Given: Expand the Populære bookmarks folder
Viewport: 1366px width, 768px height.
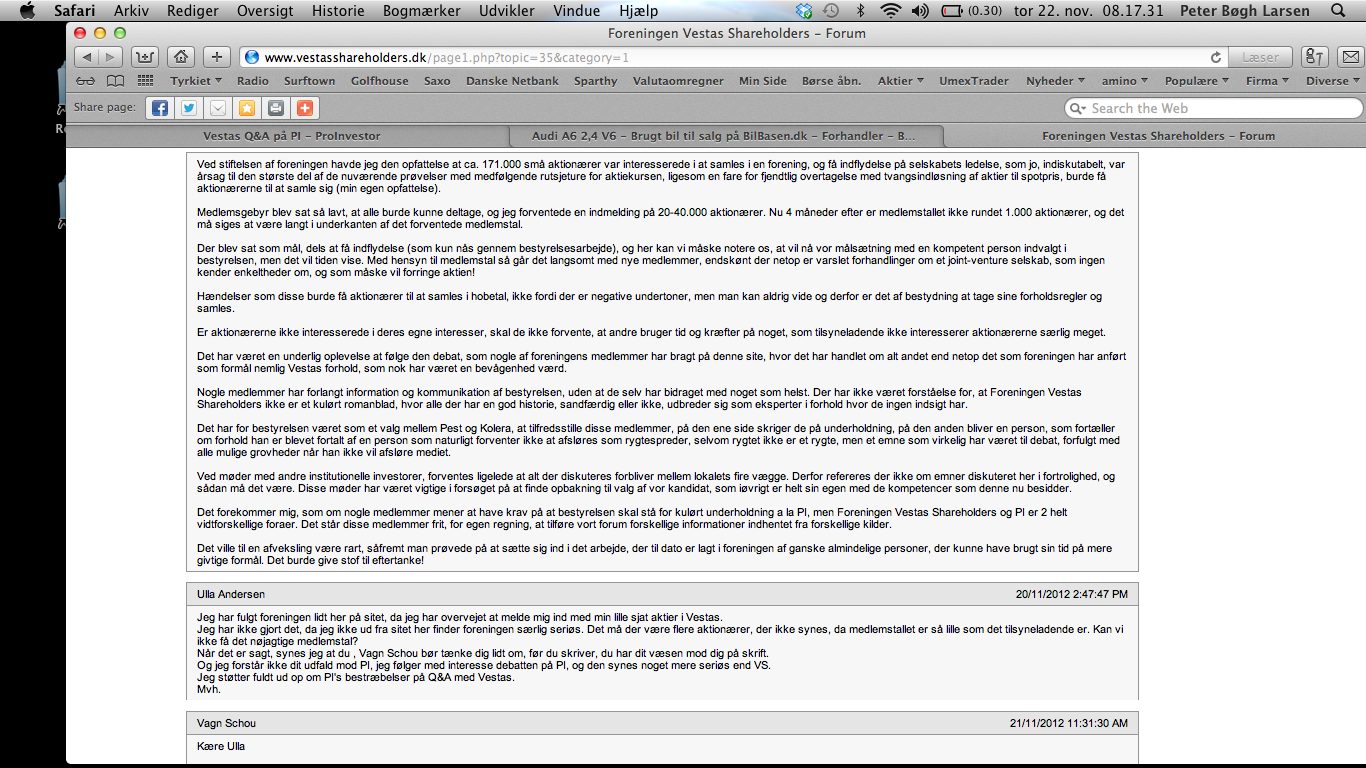Looking at the screenshot, I should coord(1197,81).
